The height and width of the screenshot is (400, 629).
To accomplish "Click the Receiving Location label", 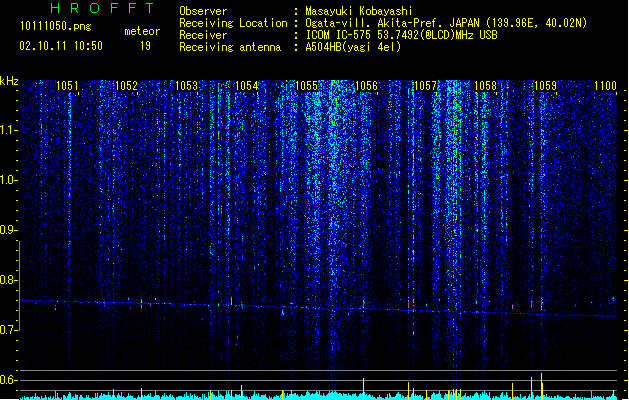I will click(x=233, y=23).
